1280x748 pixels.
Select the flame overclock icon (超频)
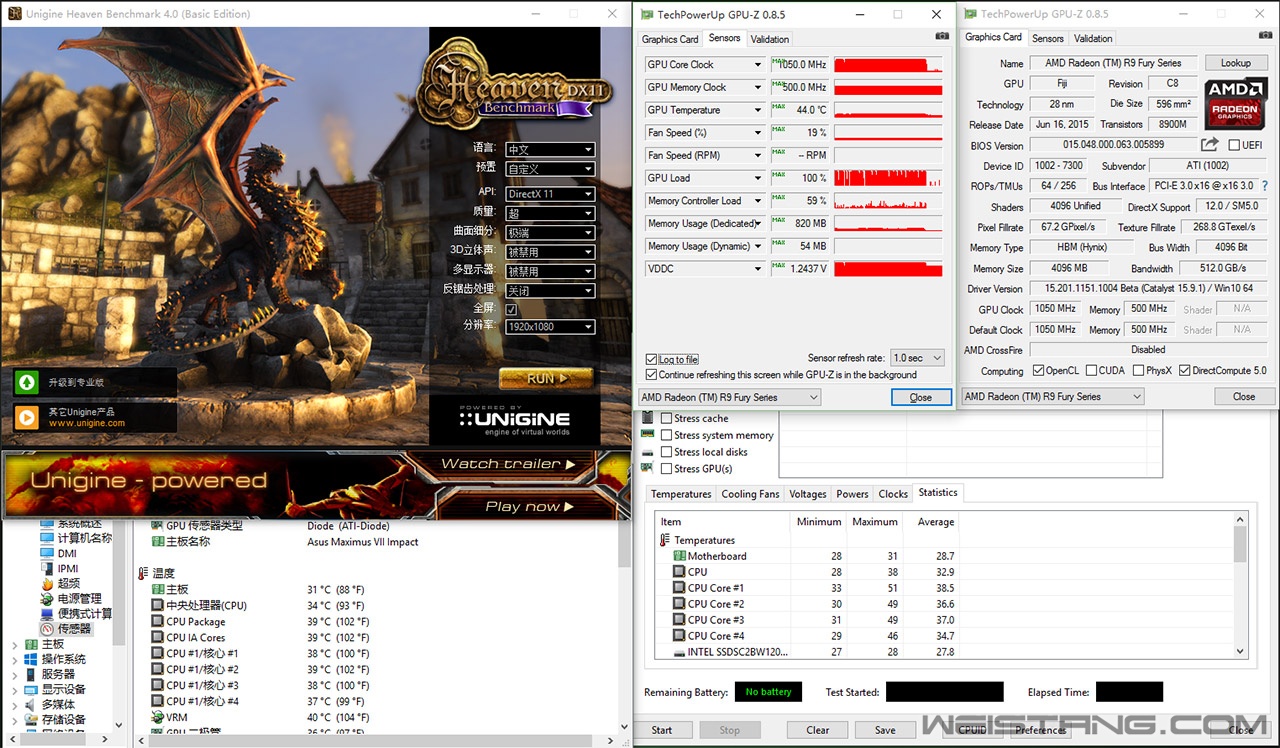(47, 583)
